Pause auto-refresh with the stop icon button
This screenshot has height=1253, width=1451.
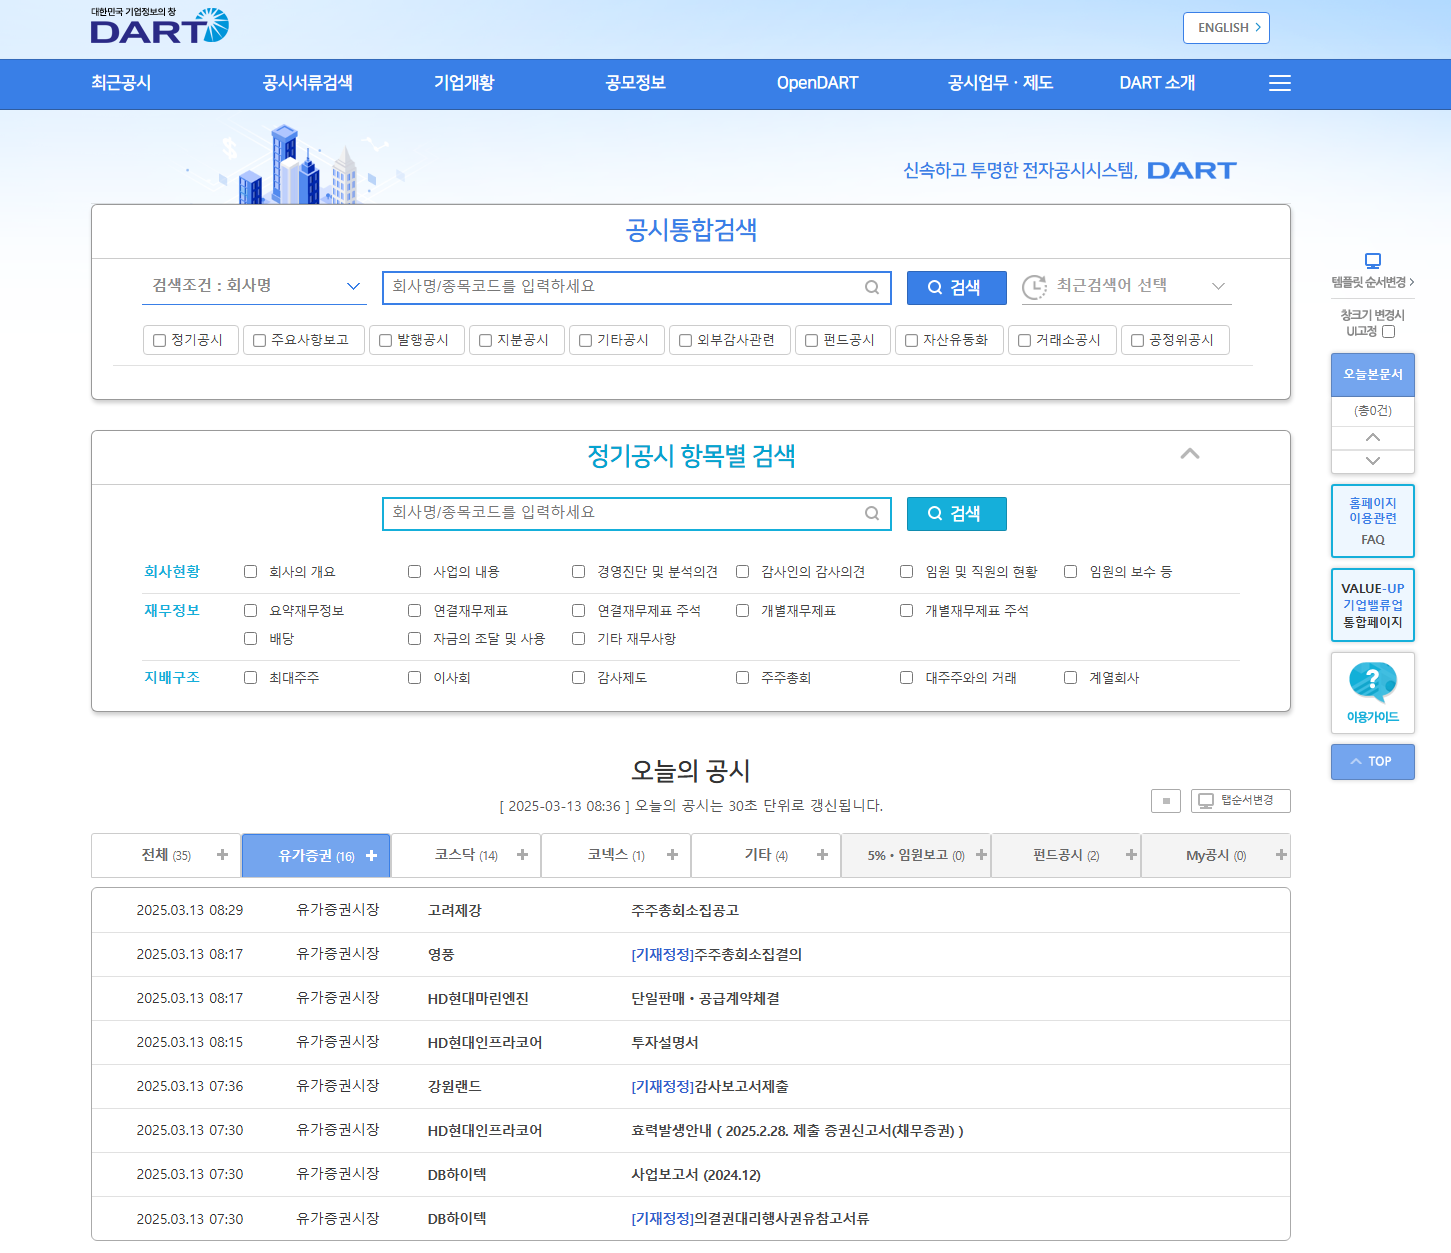coord(1166,801)
